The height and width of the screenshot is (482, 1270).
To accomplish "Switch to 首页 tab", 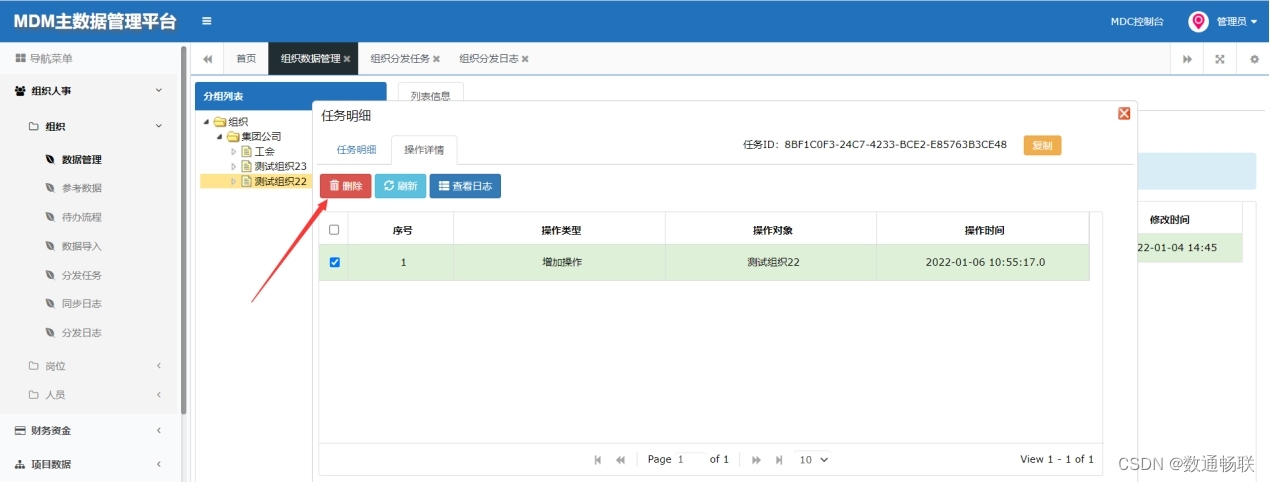I will tap(246, 59).
